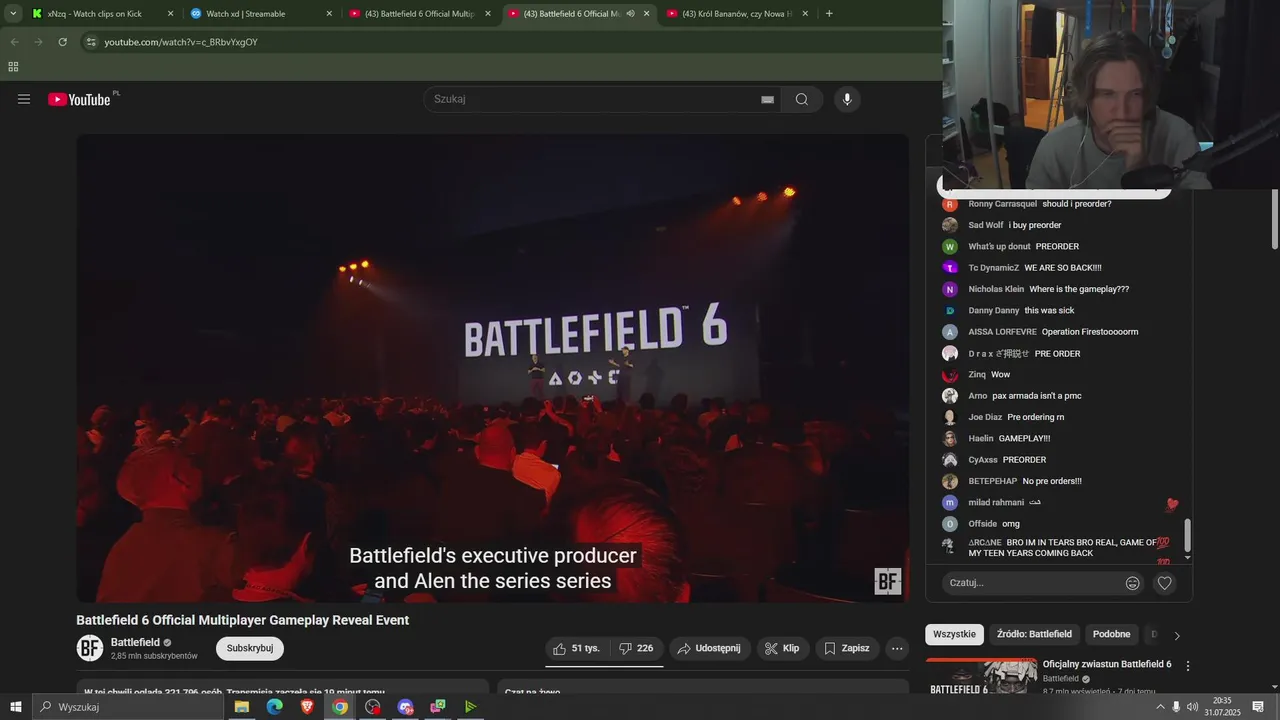Click the BF watermark on video
The width and height of the screenshot is (1280, 720).
coord(888,581)
